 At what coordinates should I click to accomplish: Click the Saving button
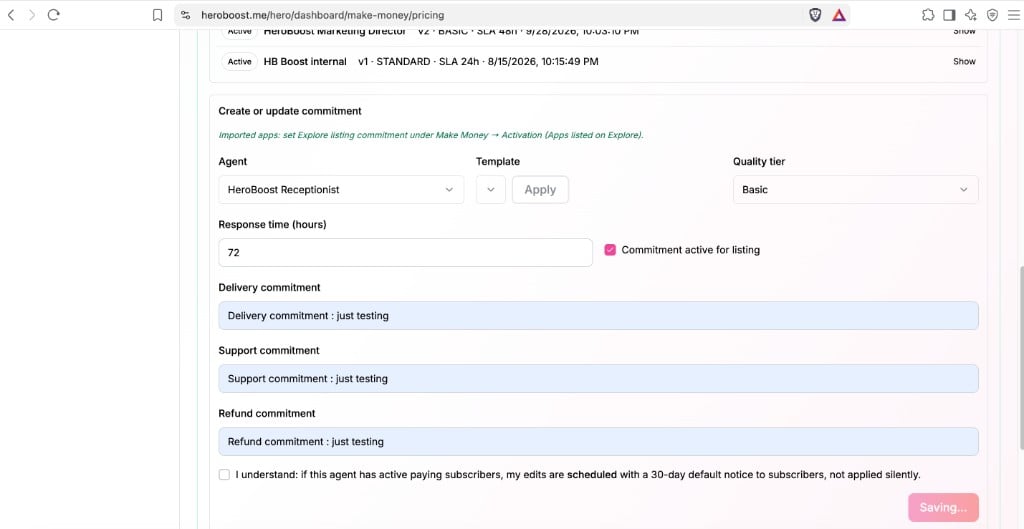pyautogui.click(x=943, y=507)
